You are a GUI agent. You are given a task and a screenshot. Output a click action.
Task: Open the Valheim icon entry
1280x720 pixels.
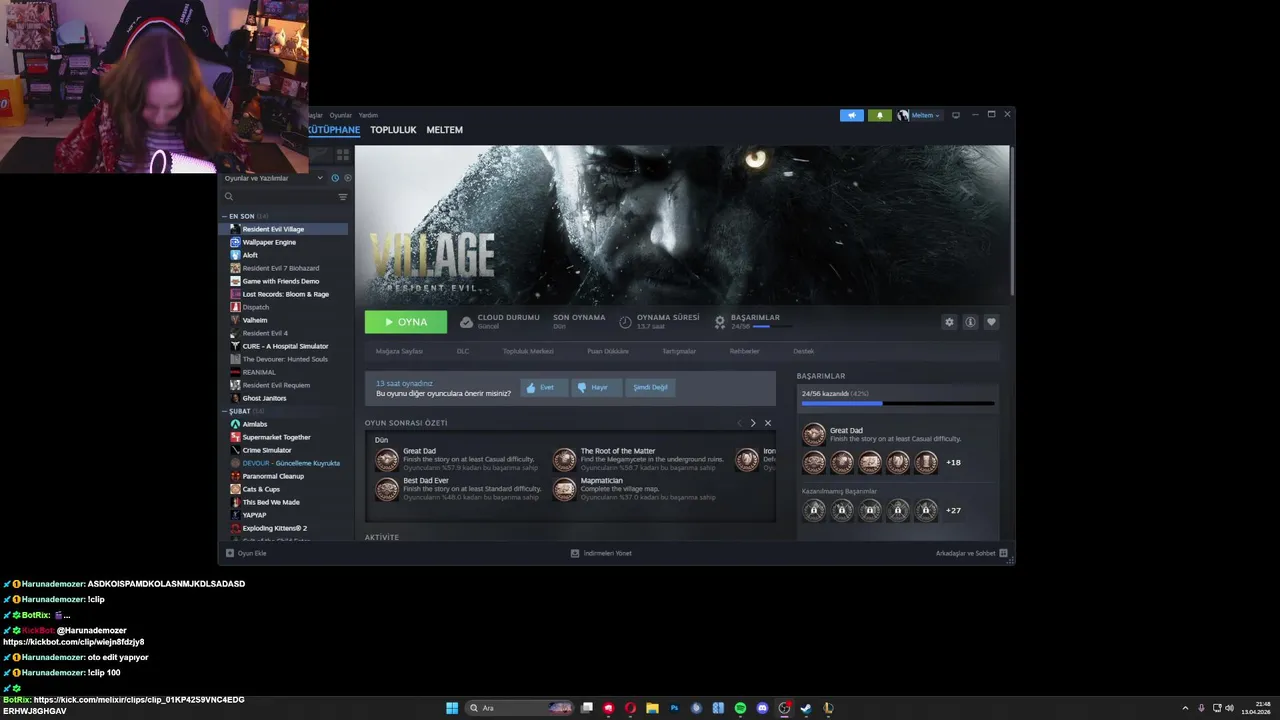pyautogui.click(x=235, y=320)
